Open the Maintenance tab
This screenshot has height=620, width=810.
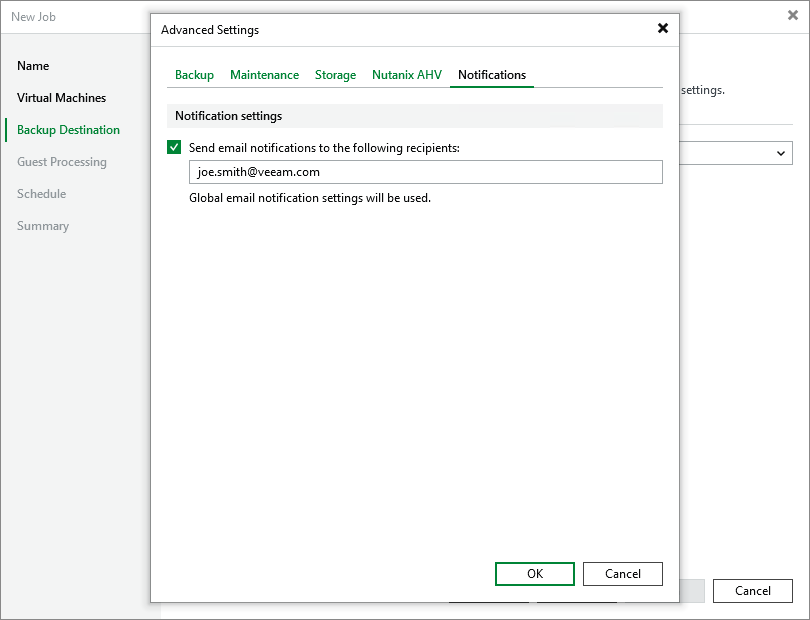tap(264, 74)
